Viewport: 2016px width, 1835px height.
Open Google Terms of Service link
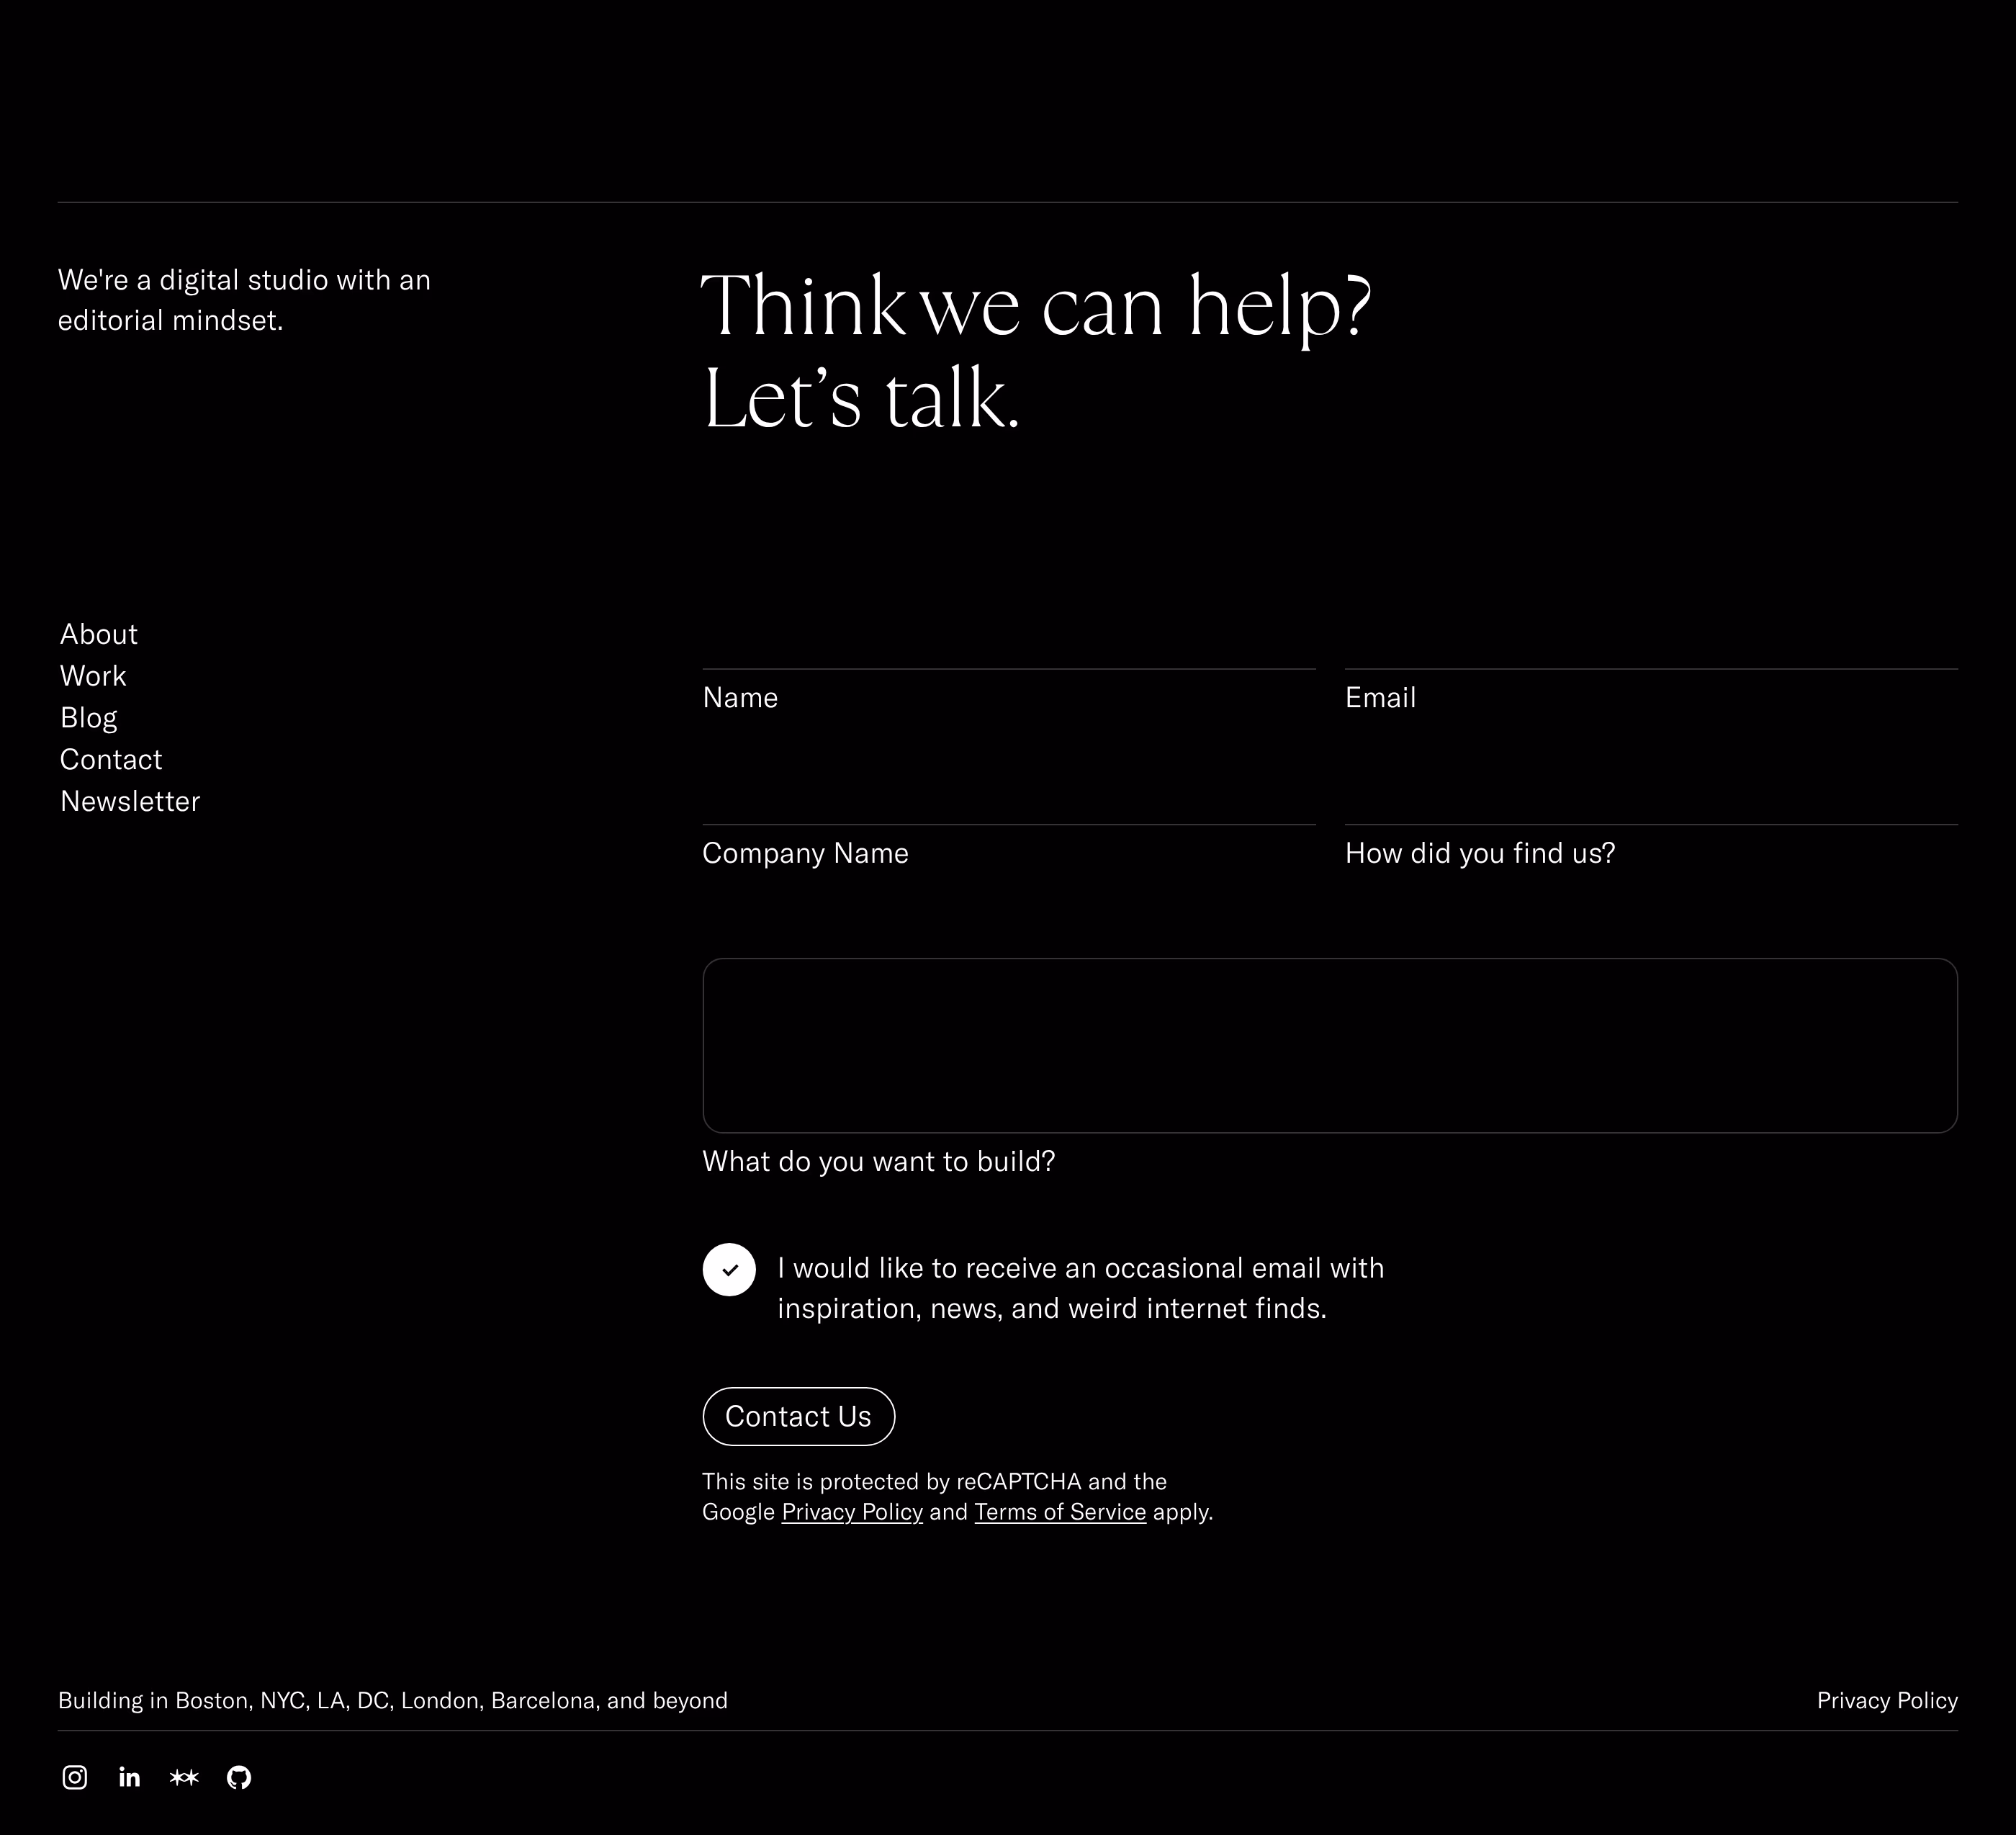(x=1060, y=1511)
